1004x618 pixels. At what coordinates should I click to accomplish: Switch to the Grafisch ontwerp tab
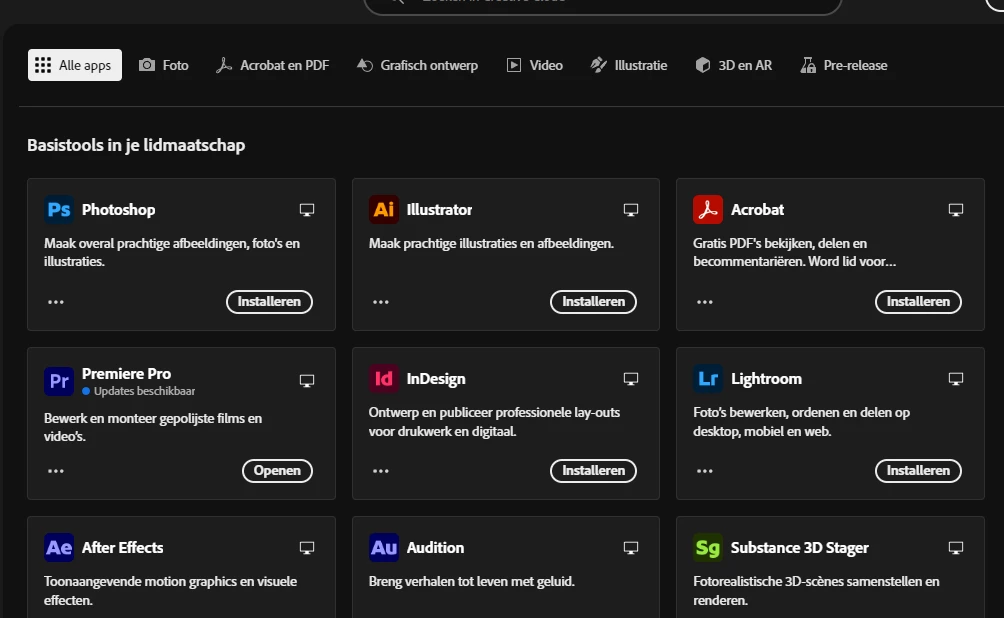417,65
